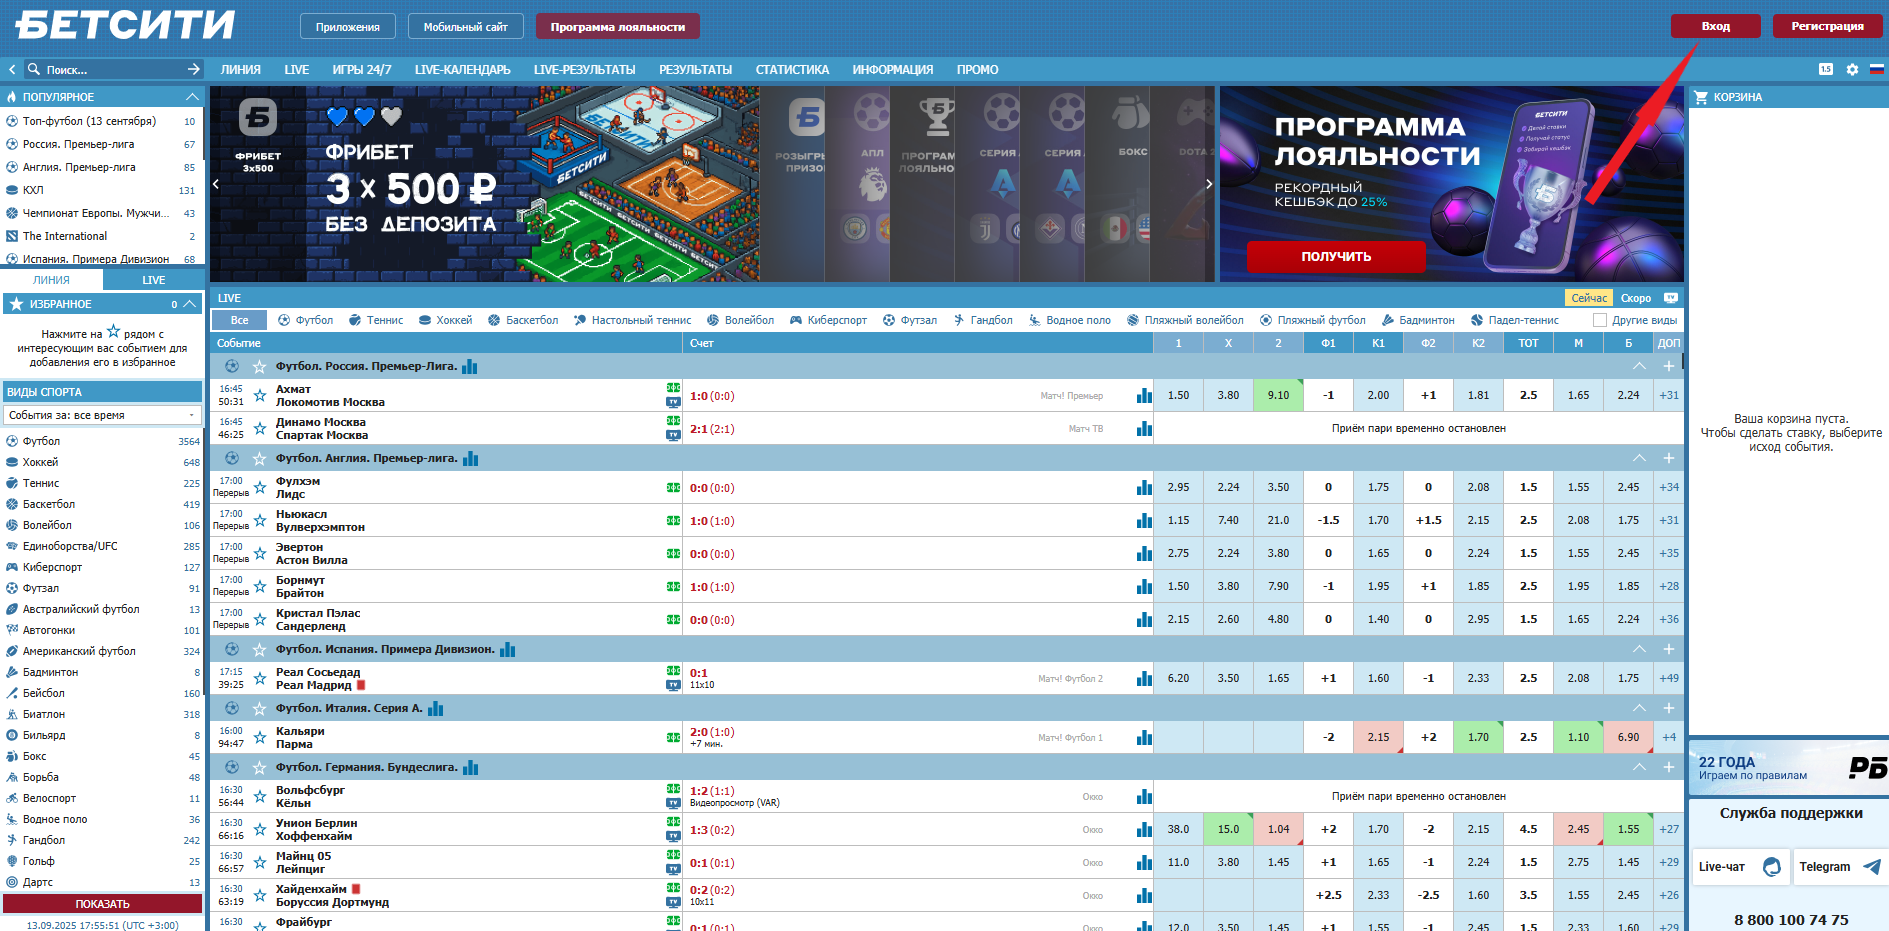The height and width of the screenshot is (931, 1889).
Task: Open the ИГРЫ 24/7 menu item
Action: pyautogui.click(x=362, y=70)
